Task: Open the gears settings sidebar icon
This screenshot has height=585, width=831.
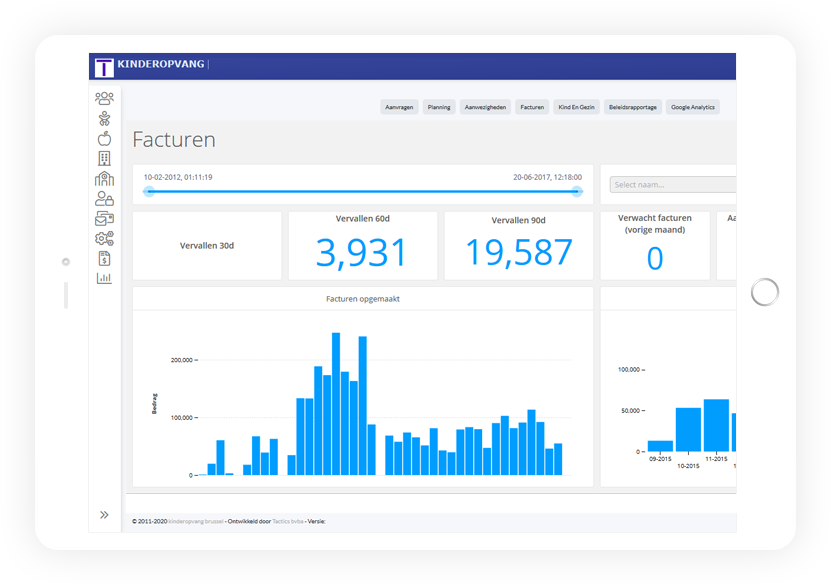Action: tap(104, 238)
